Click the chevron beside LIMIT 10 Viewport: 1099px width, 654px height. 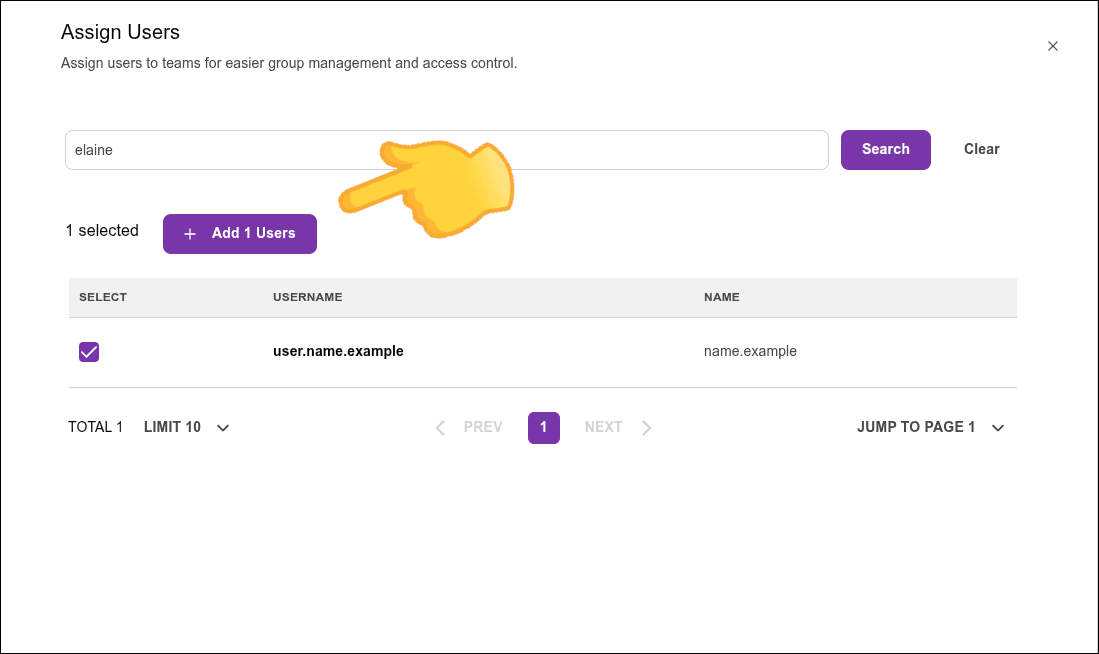pos(222,427)
